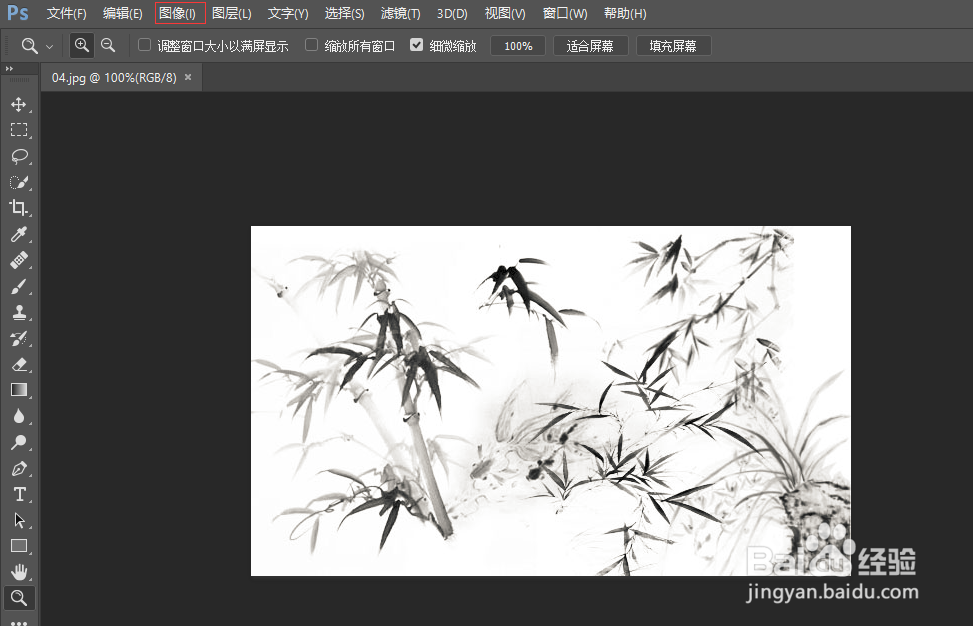Select the Crop tool
Screen dimensions: 973x626
19,208
